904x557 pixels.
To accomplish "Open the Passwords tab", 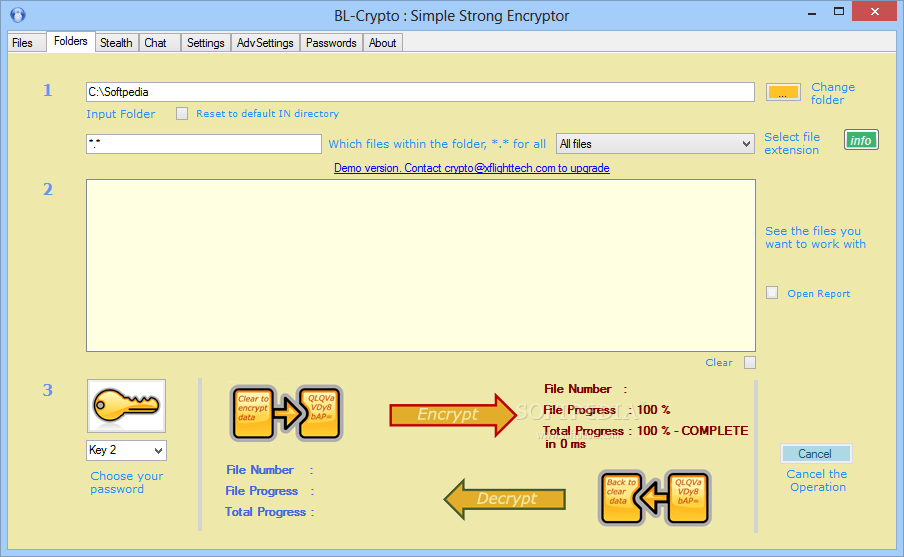I will [331, 43].
